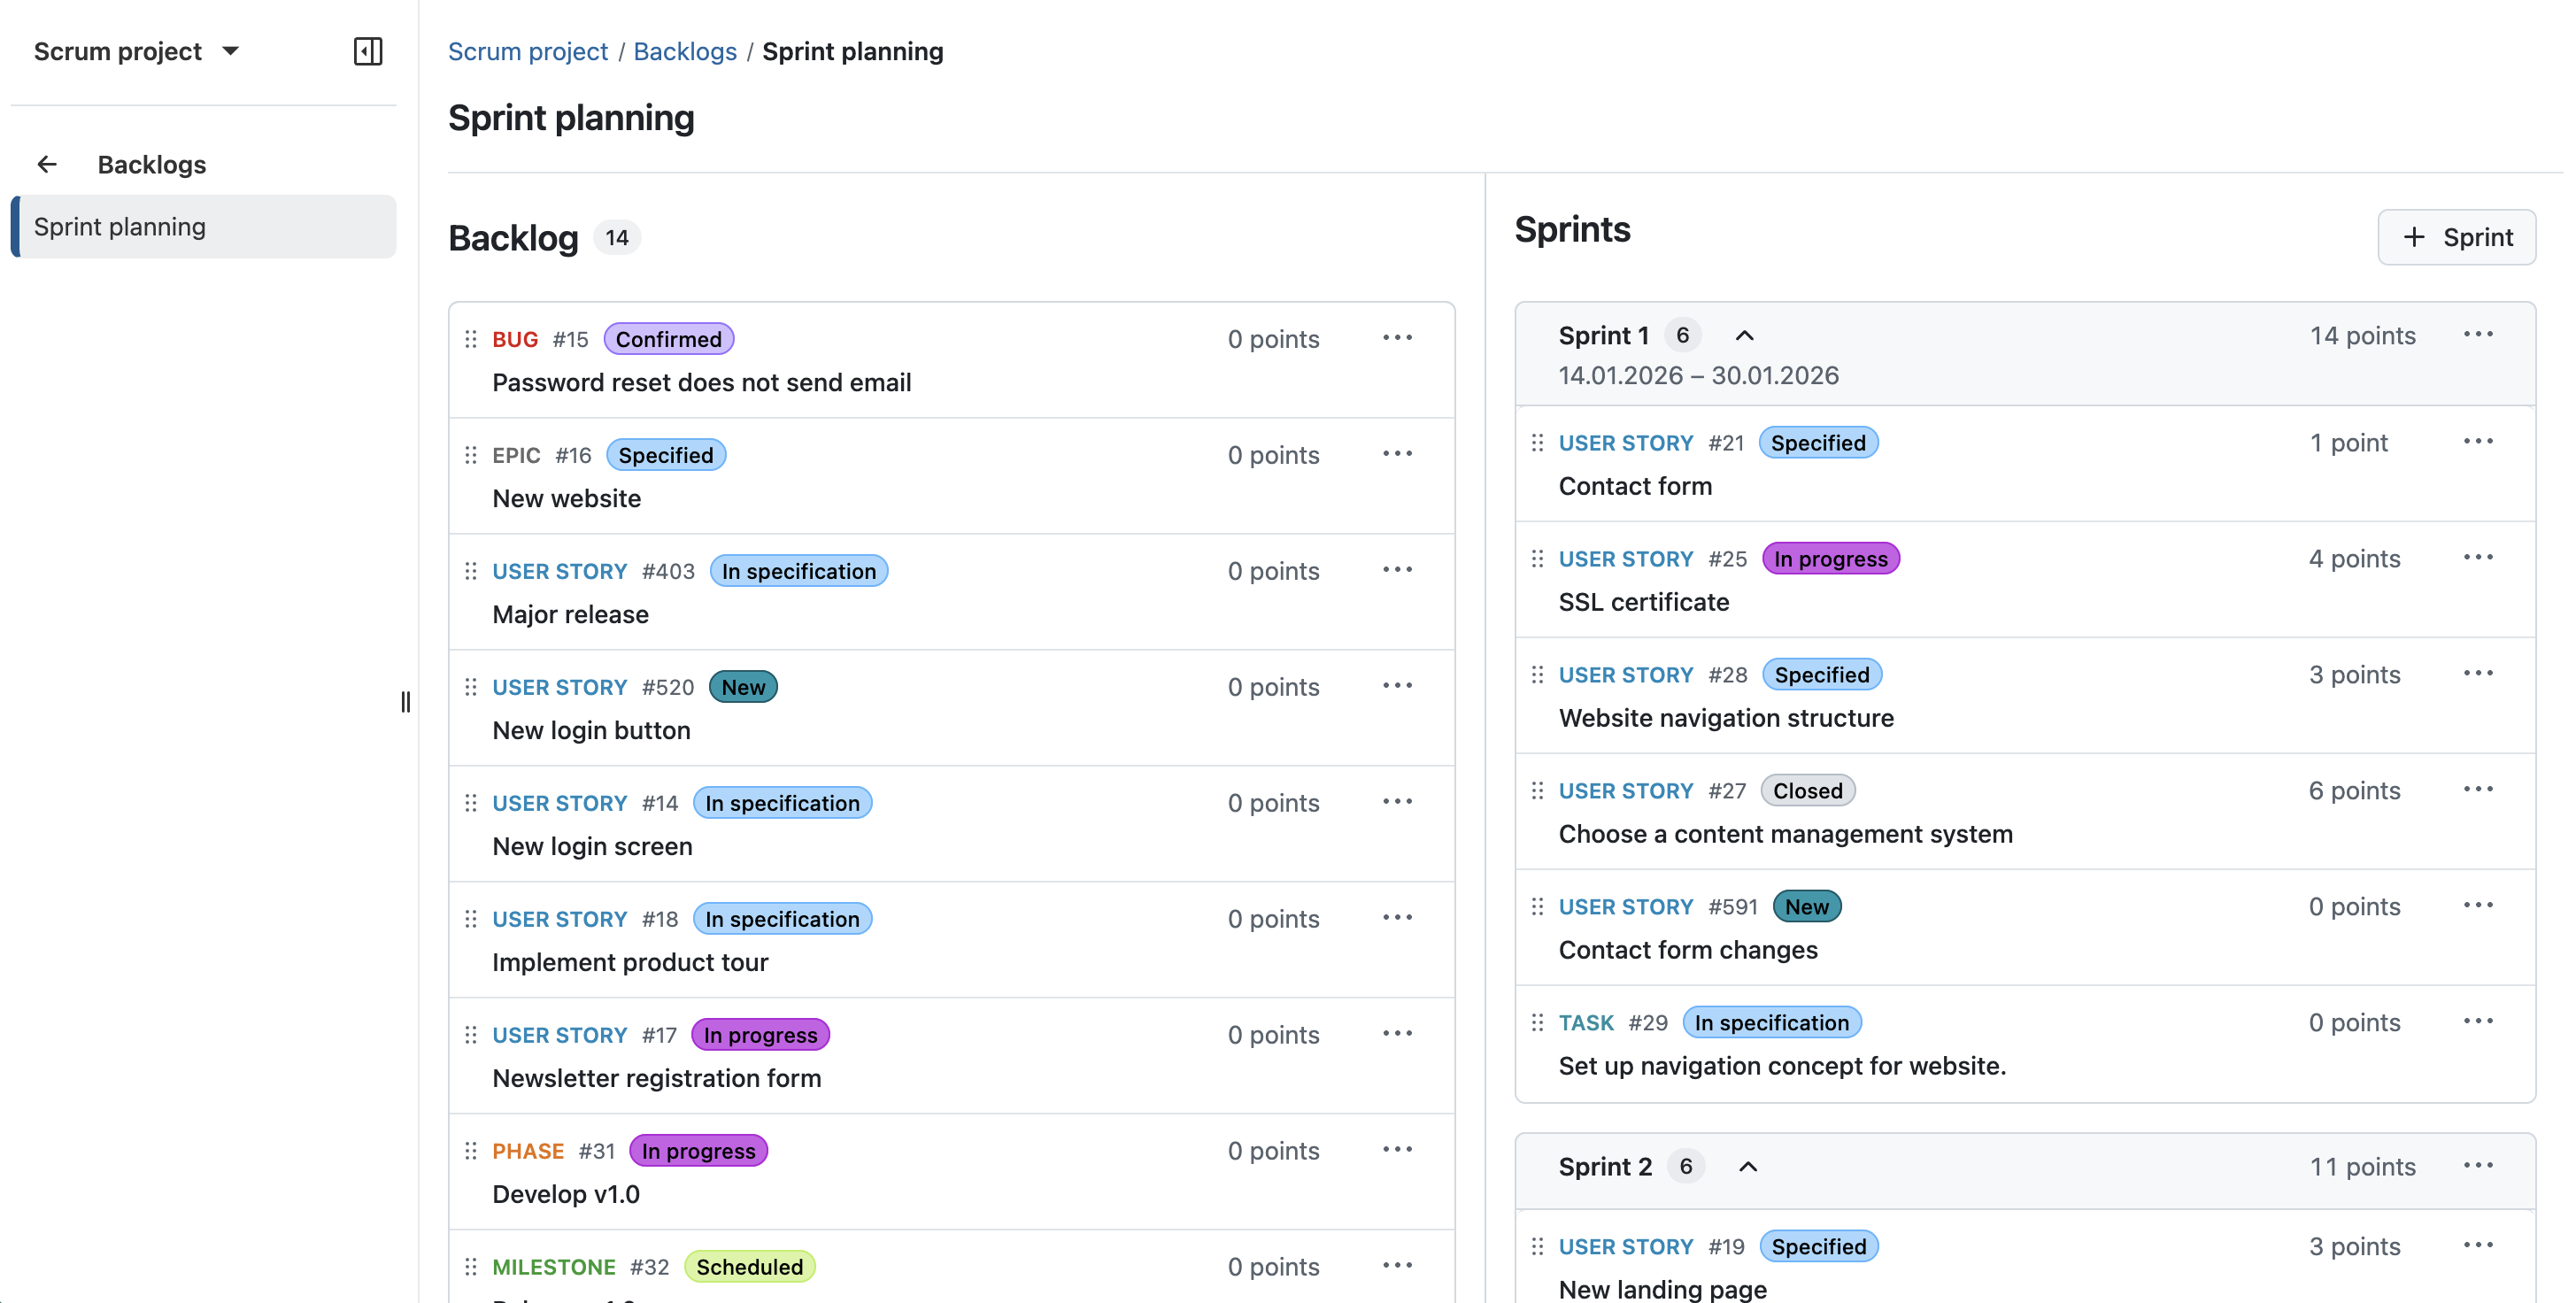Click the backlog item count badge showing 14

[617, 238]
